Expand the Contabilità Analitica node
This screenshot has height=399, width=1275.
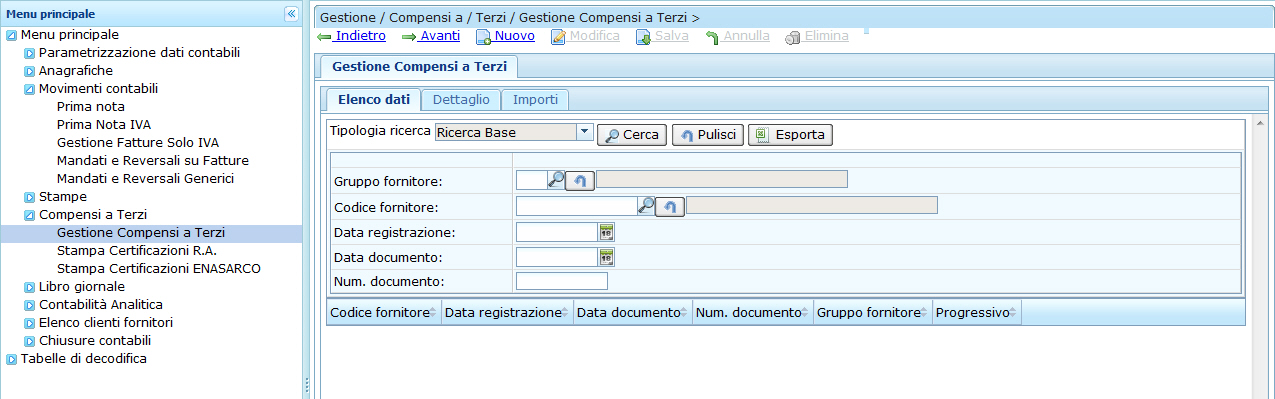(30, 305)
